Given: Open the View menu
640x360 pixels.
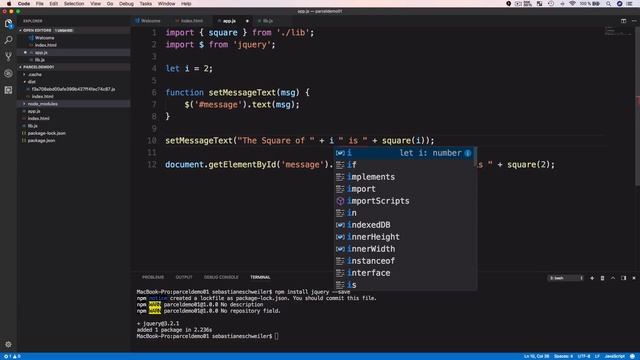Looking at the screenshot, I should tap(96, 4).
